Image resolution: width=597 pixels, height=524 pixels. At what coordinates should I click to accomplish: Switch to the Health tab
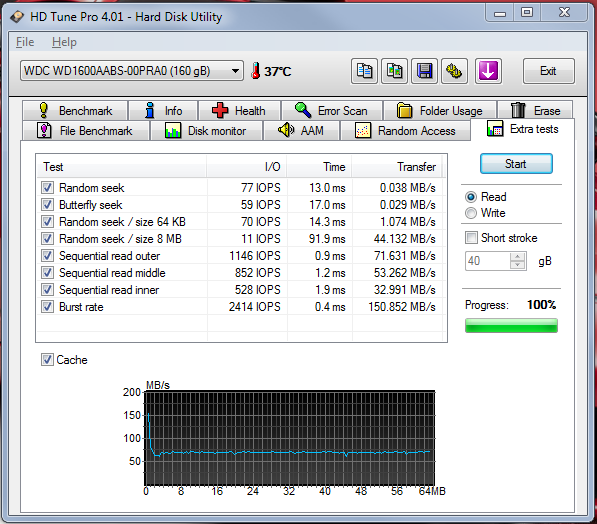[239, 111]
